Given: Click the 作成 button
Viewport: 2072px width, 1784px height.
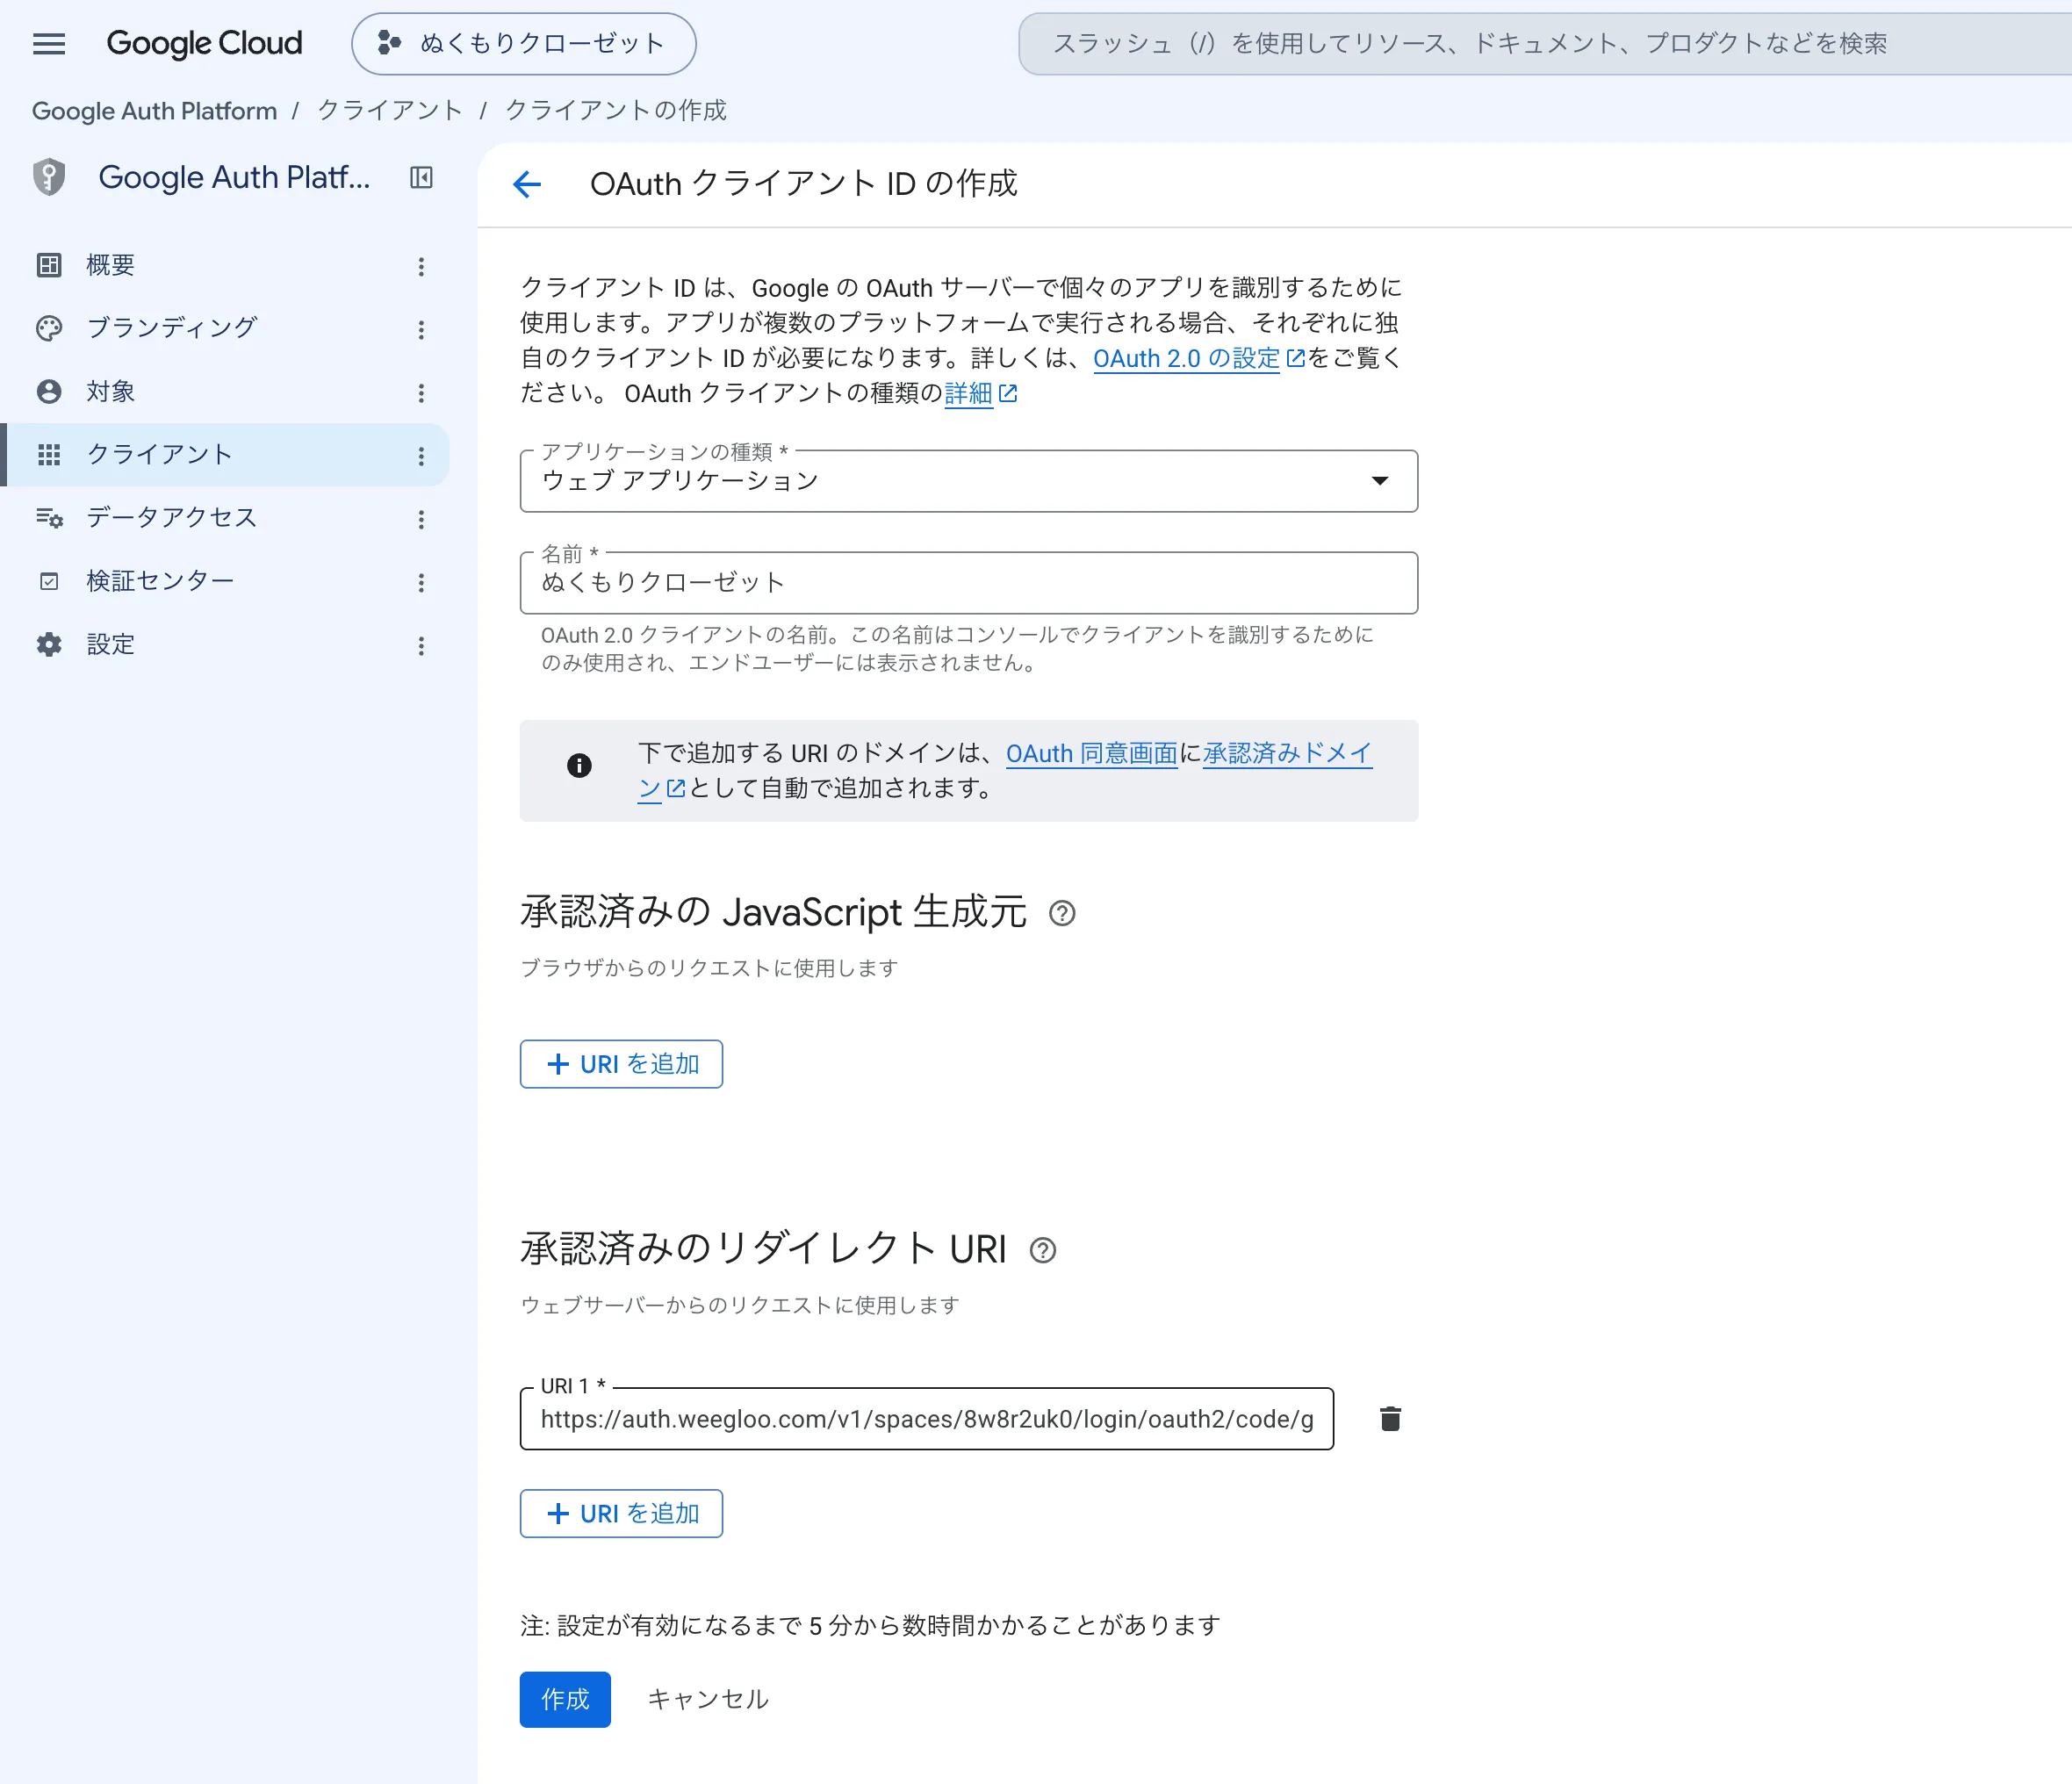Looking at the screenshot, I should click(x=565, y=1699).
